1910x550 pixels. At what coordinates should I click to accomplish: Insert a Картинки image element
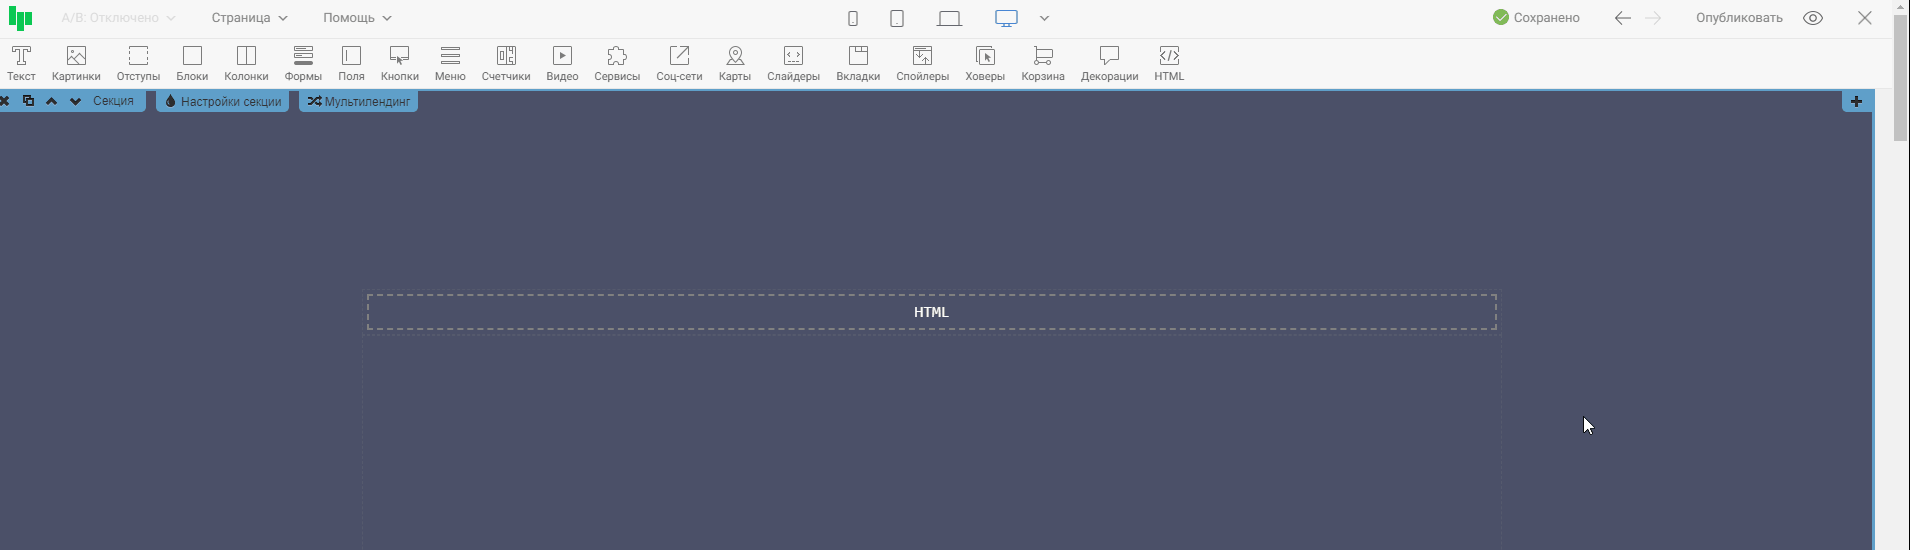[x=76, y=63]
